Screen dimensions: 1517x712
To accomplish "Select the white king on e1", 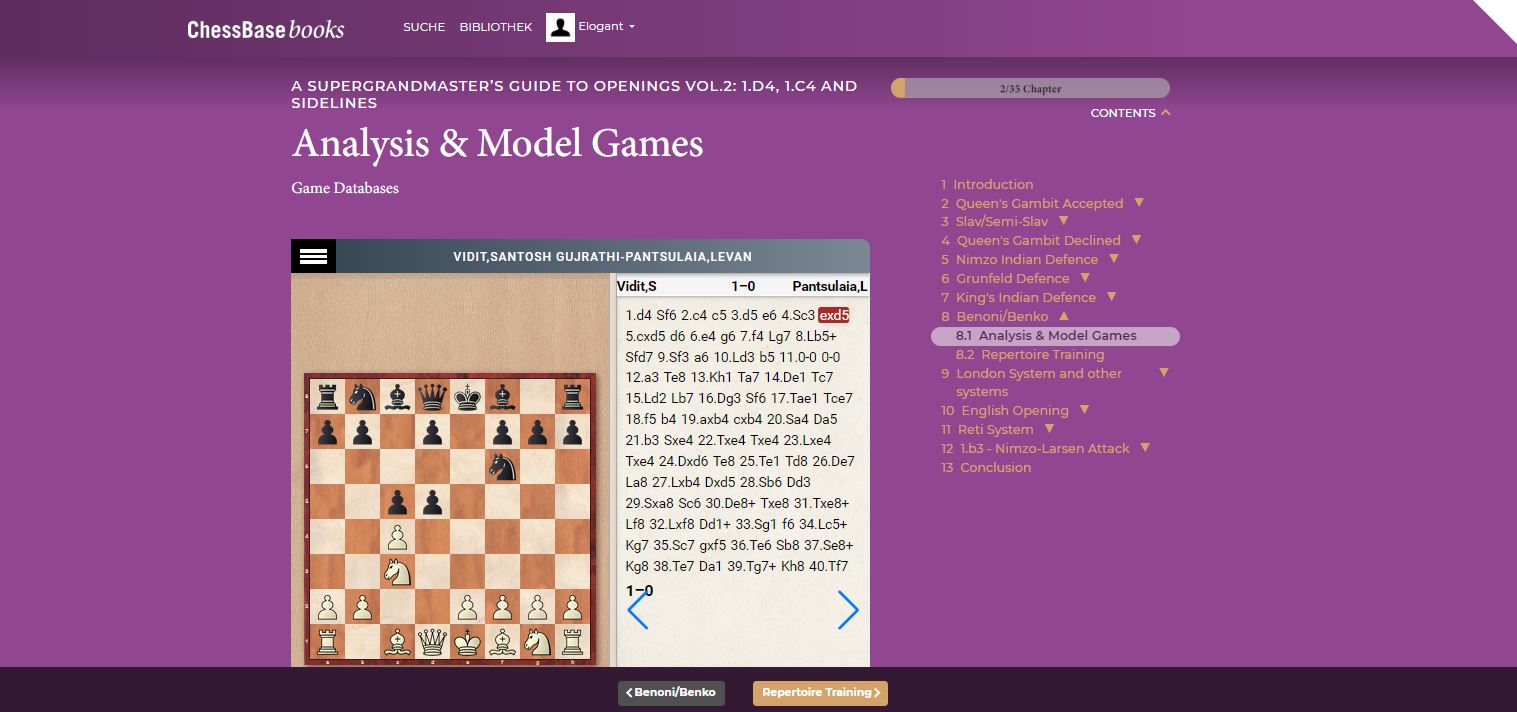I will [468, 640].
